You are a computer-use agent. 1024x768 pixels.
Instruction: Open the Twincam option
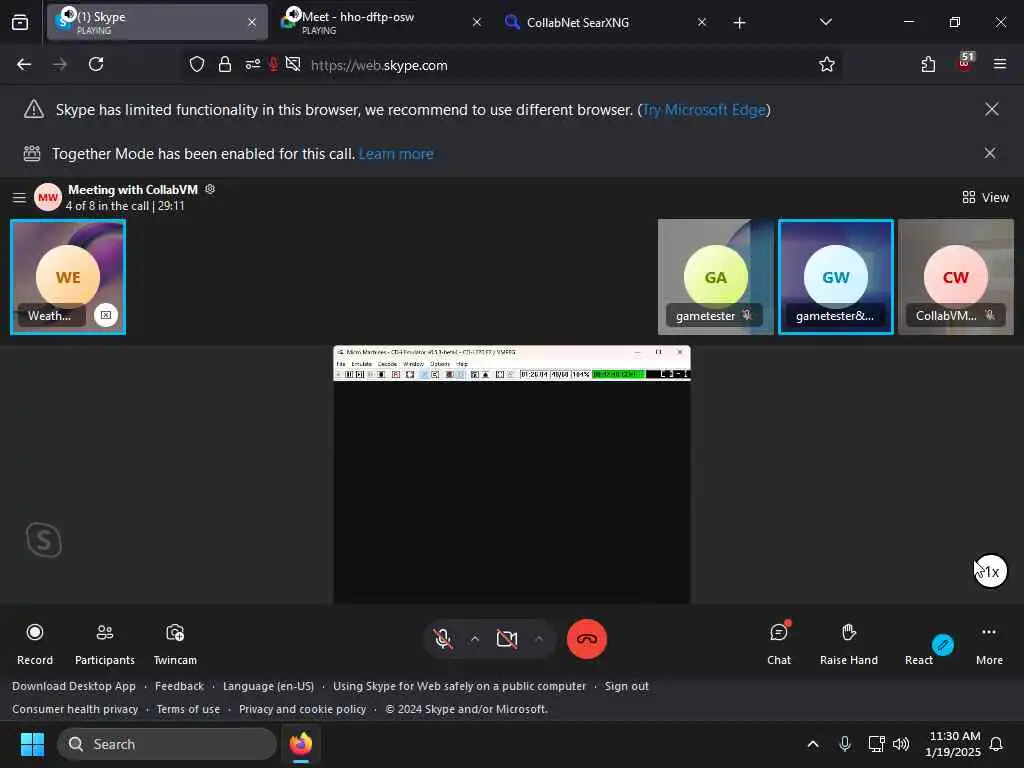[175, 644]
